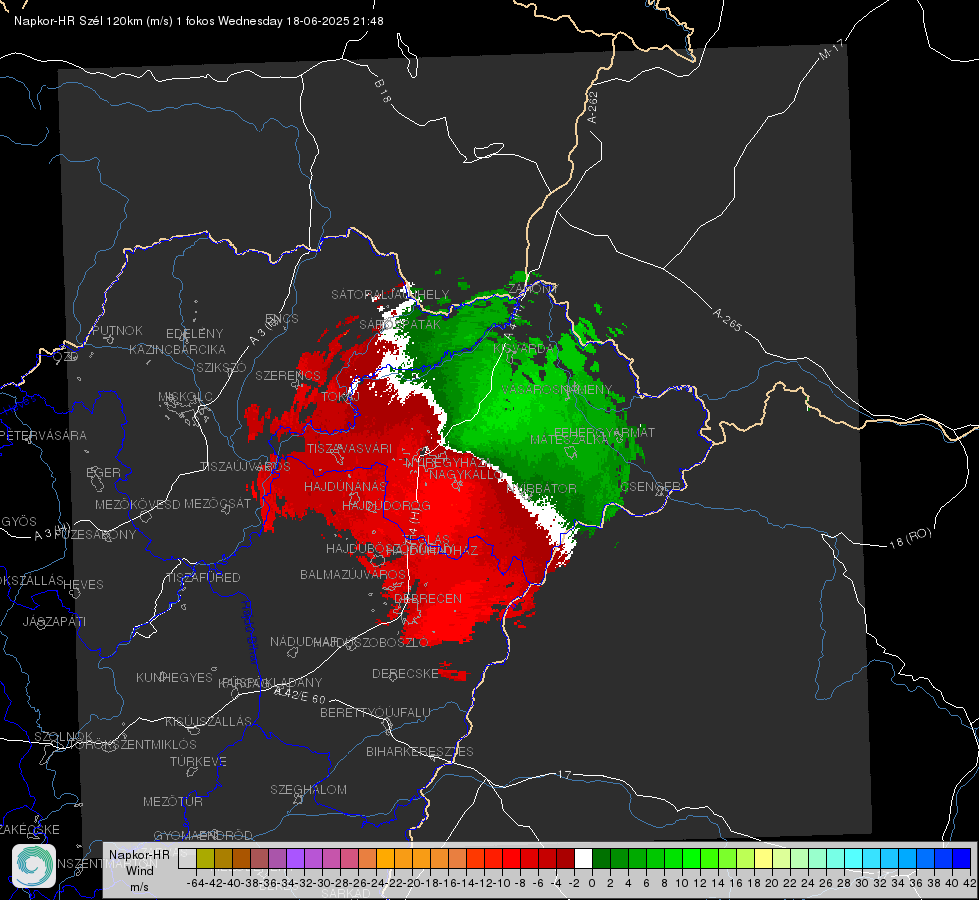Image resolution: width=979 pixels, height=900 pixels.
Task: Select the KISUJSZALLAS label
Action: [x=208, y=721]
